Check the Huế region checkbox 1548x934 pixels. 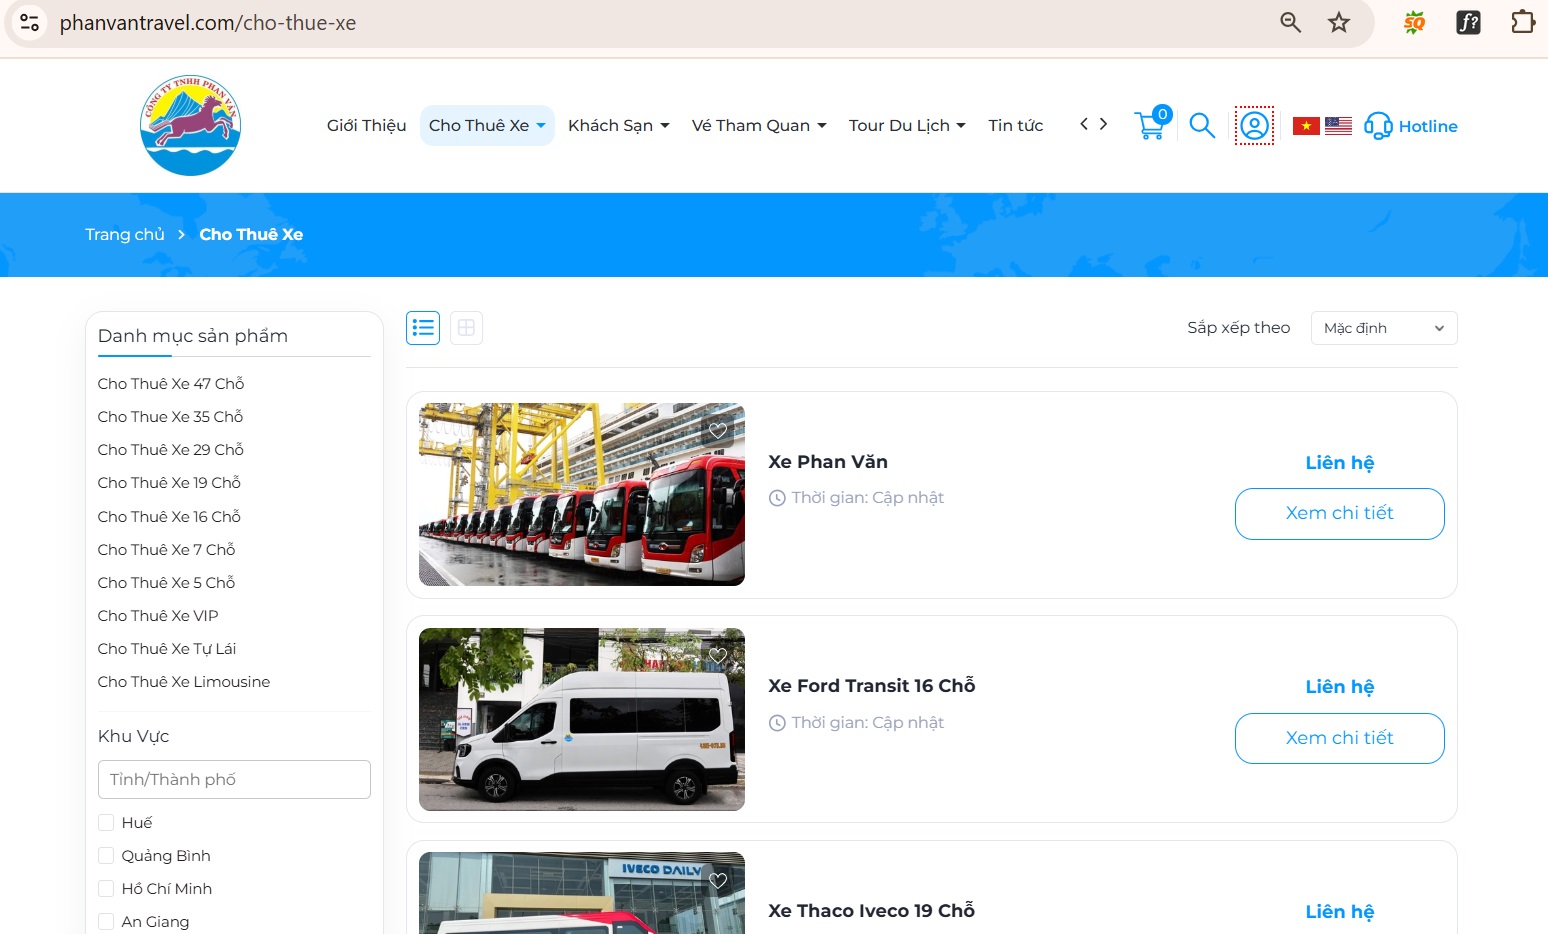click(106, 822)
